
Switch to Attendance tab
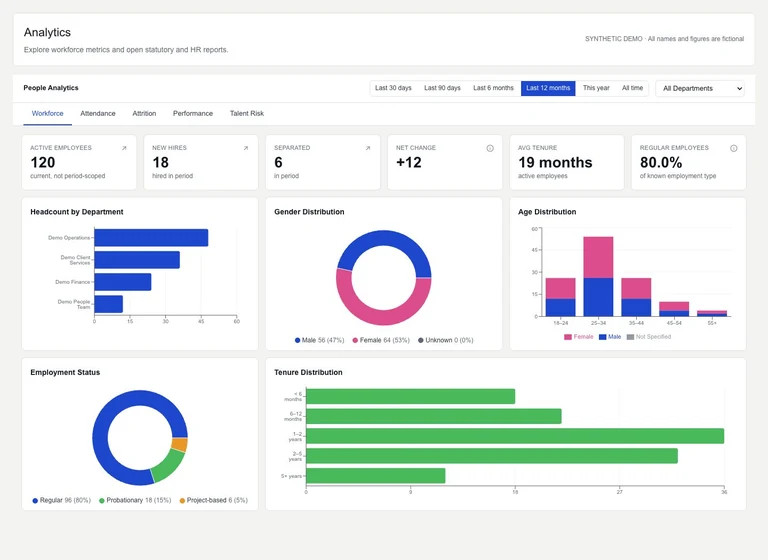pyautogui.click(x=98, y=113)
